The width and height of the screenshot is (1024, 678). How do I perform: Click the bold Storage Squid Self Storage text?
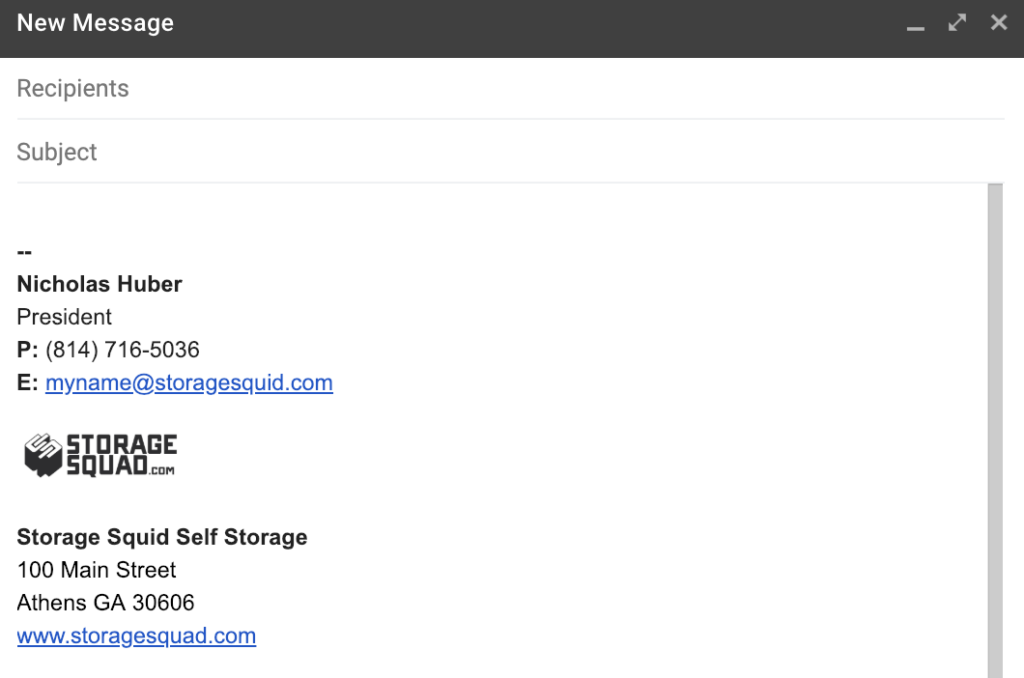coord(162,538)
